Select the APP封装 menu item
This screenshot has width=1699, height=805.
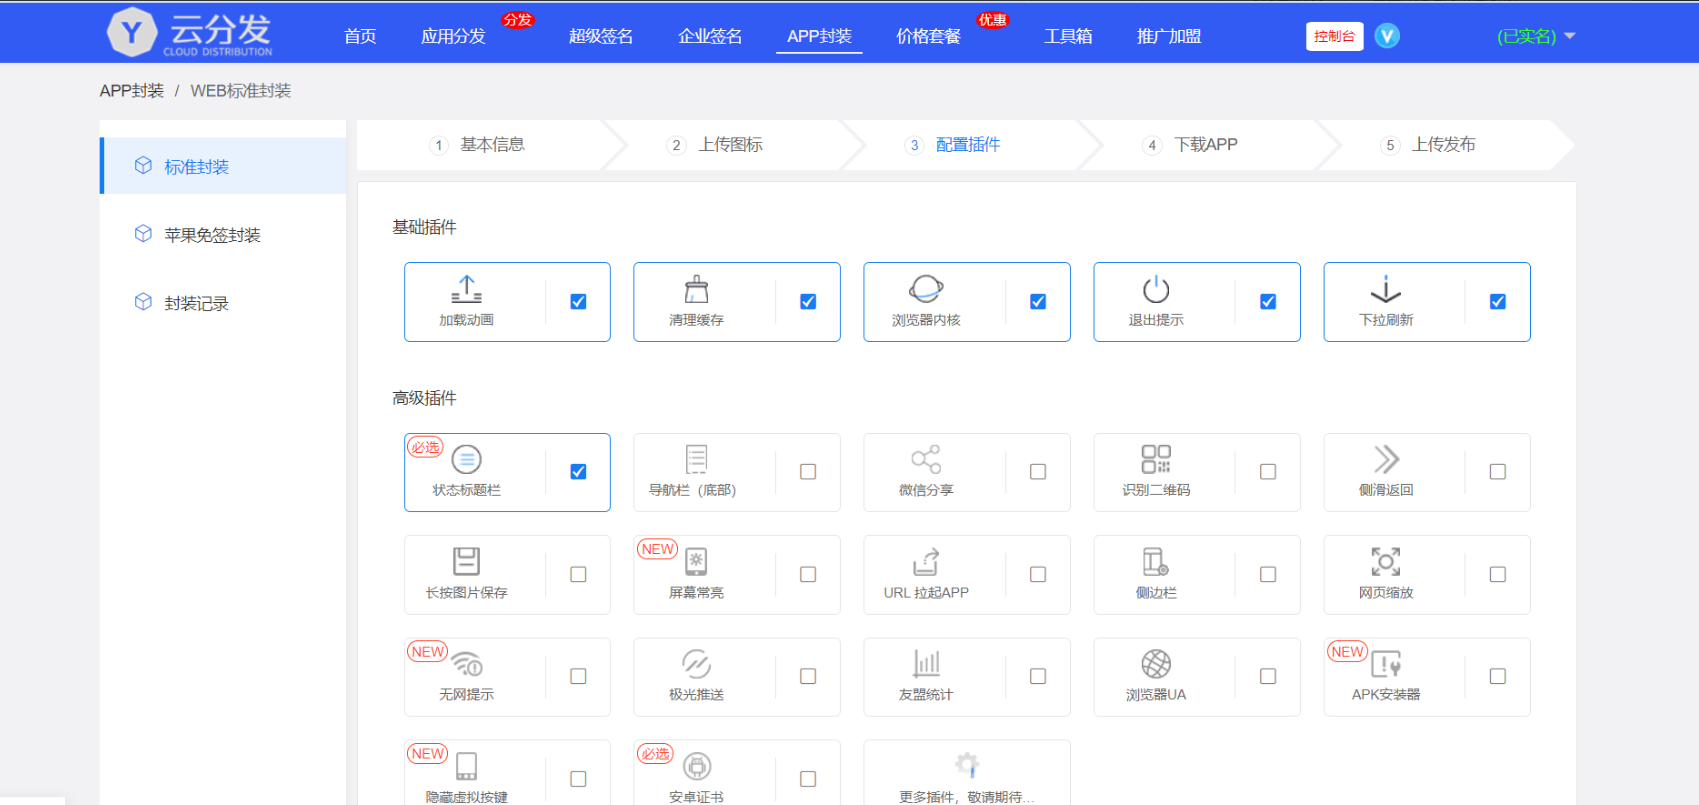point(819,36)
